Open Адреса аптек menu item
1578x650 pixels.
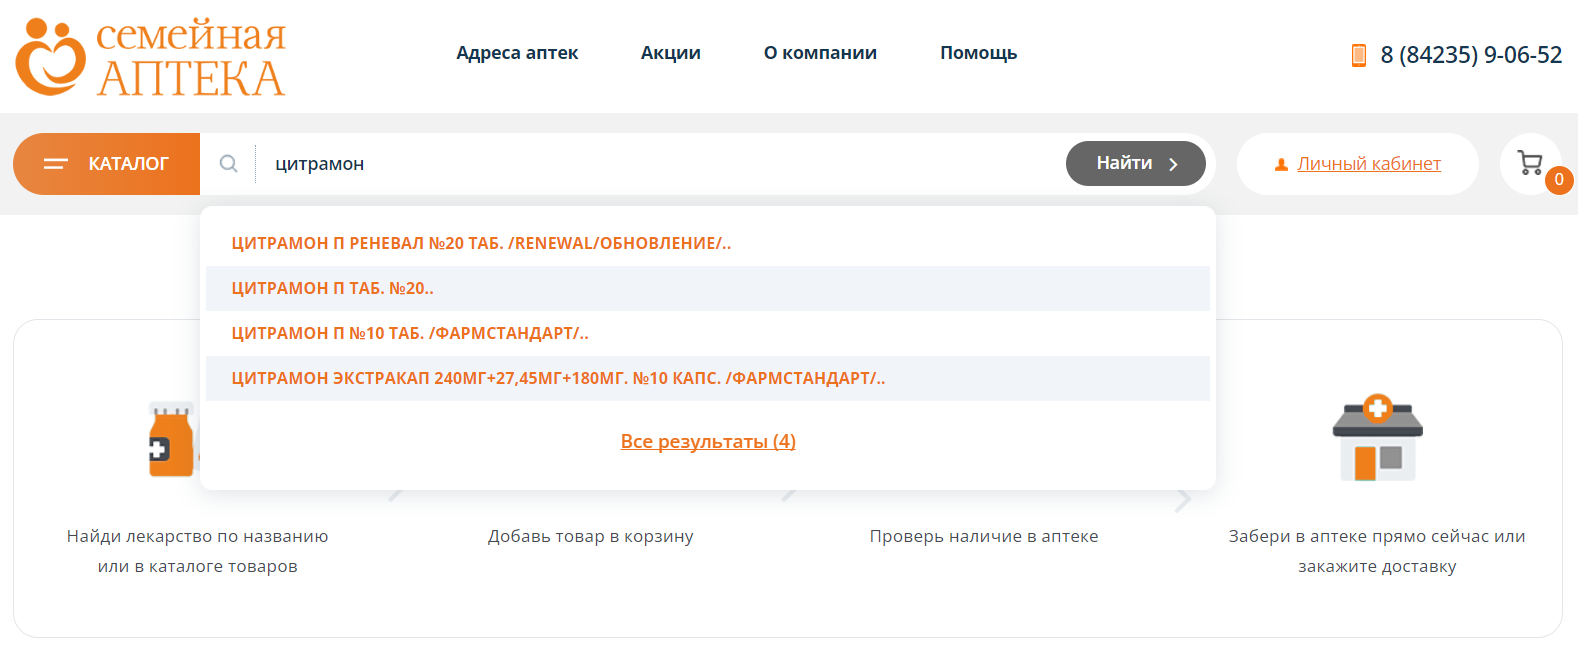pos(517,53)
